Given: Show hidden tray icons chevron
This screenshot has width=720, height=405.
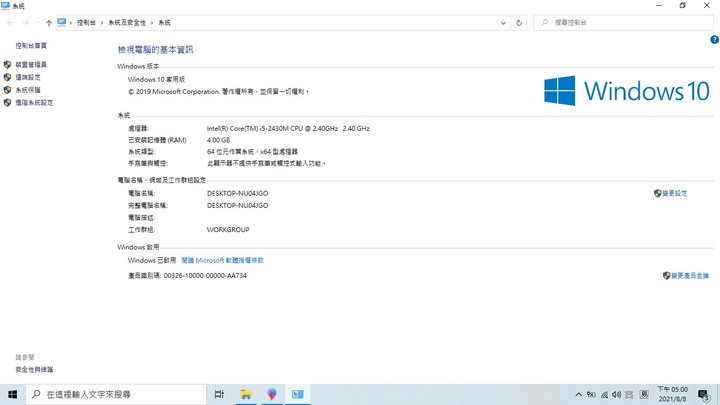Looking at the screenshot, I should [579, 394].
